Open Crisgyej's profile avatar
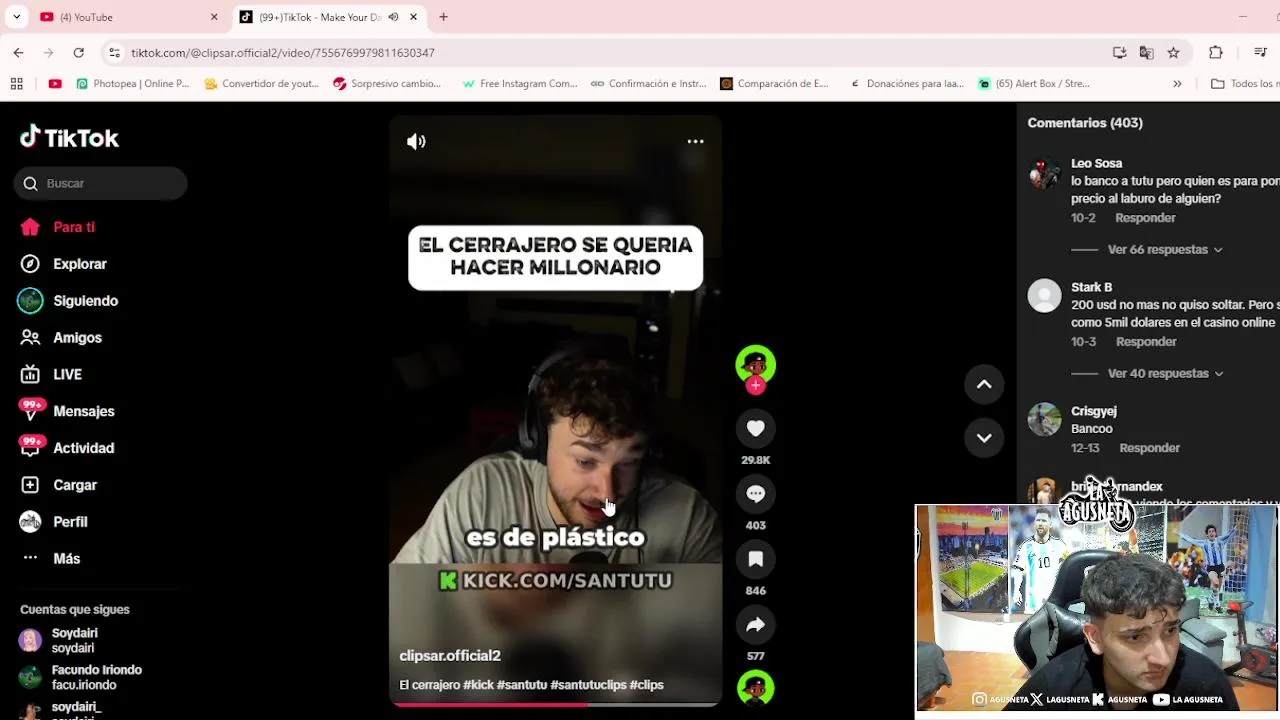 click(1044, 420)
